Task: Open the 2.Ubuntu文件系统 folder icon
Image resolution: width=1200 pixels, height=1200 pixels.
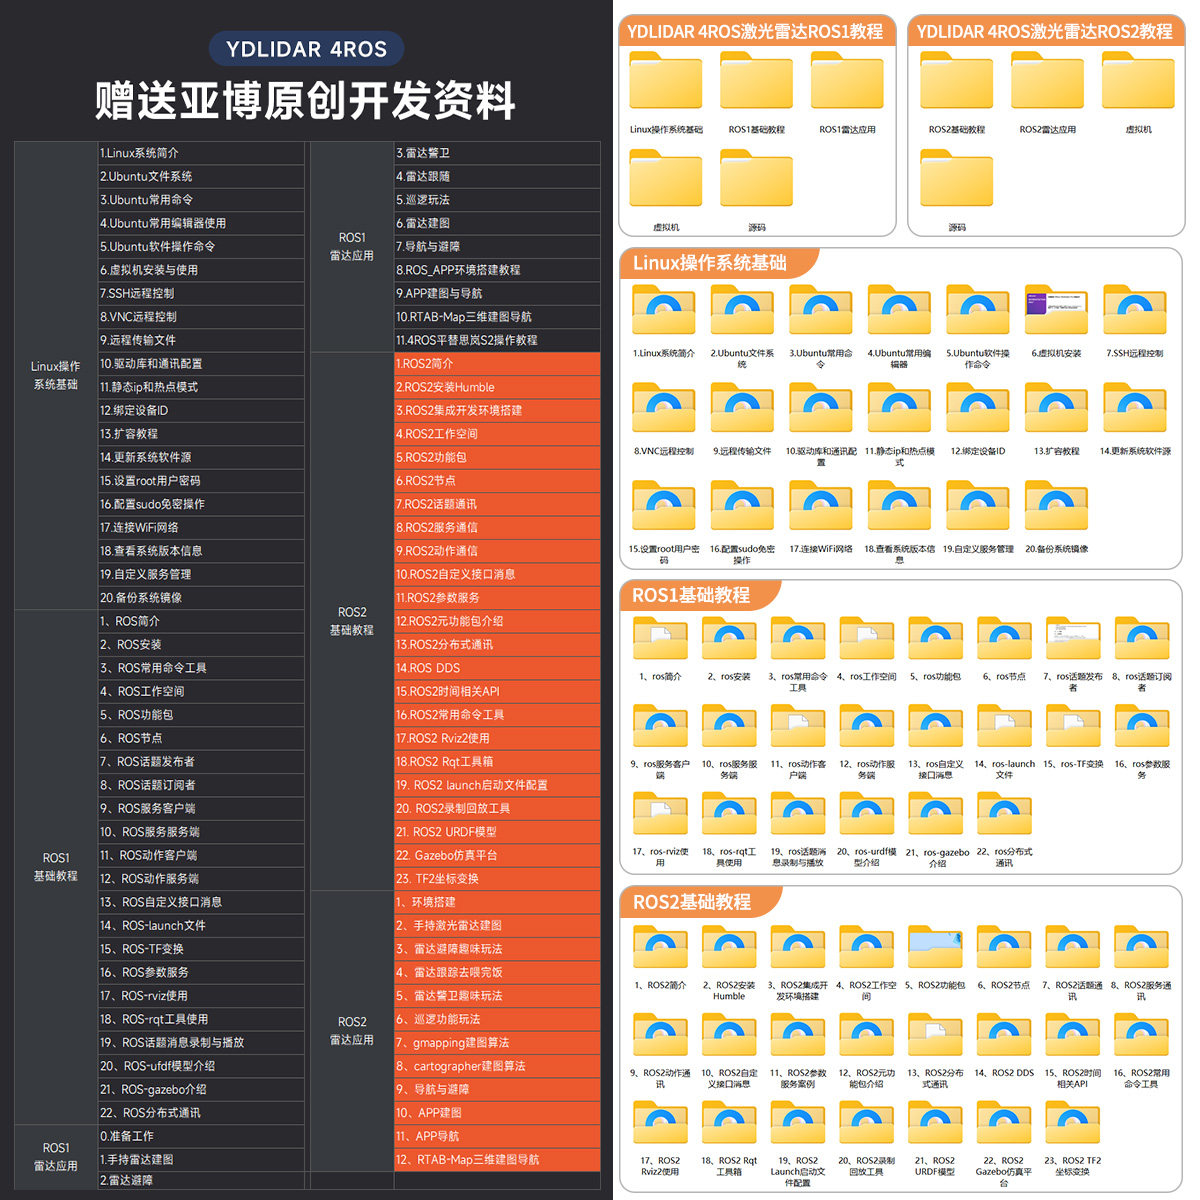Action: (x=742, y=310)
